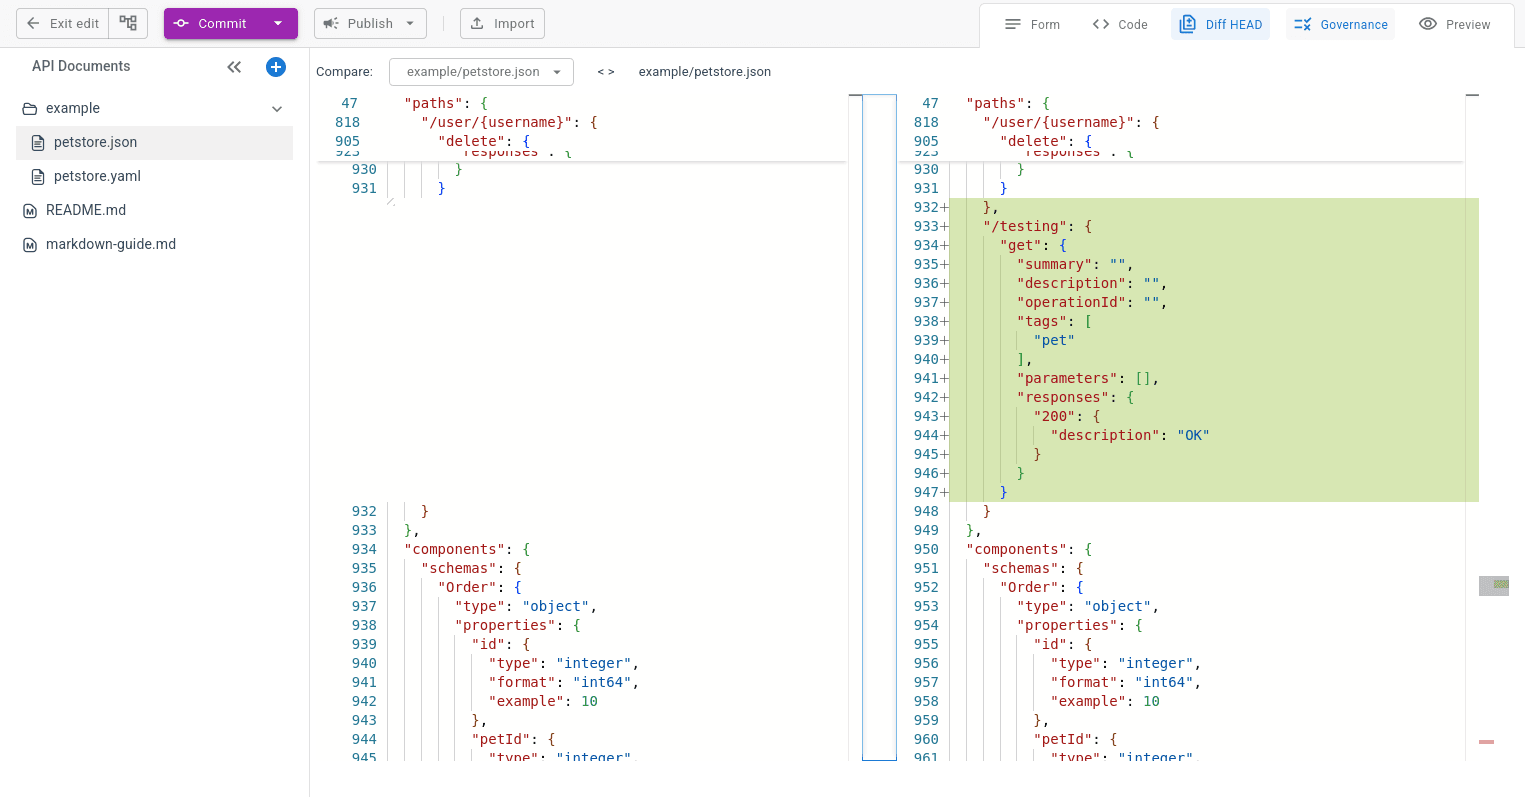The width and height of the screenshot is (1525, 797).
Task: Add a new API document with plus icon
Action: [x=276, y=67]
